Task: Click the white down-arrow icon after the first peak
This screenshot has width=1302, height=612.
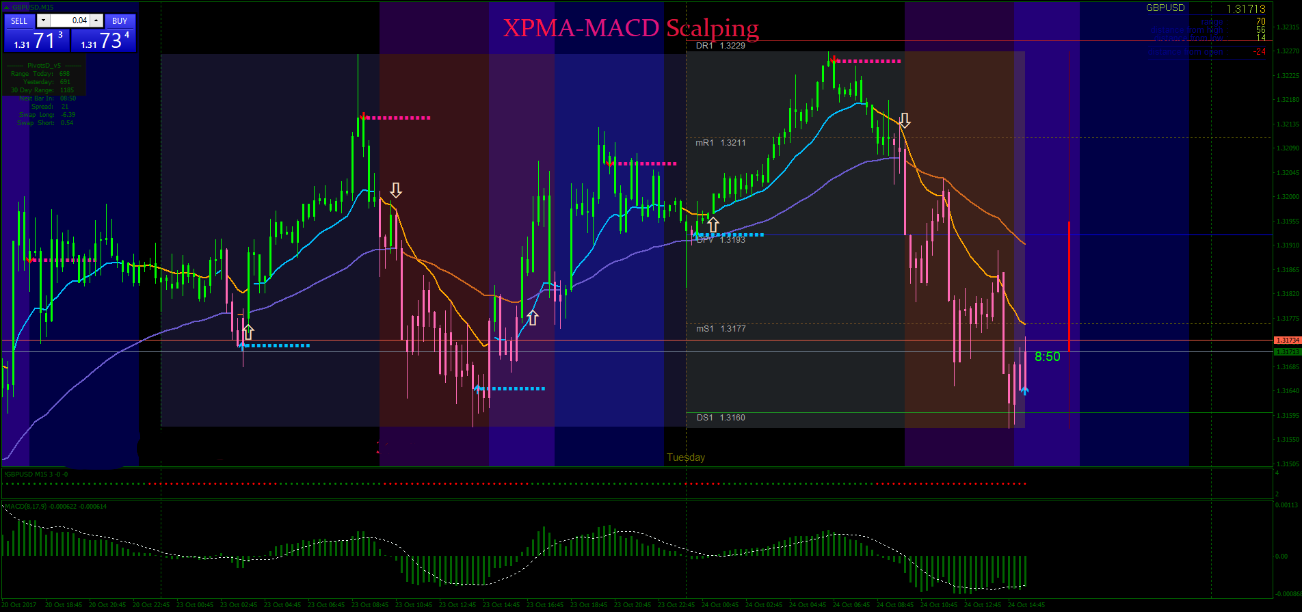Action: [397, 188]
